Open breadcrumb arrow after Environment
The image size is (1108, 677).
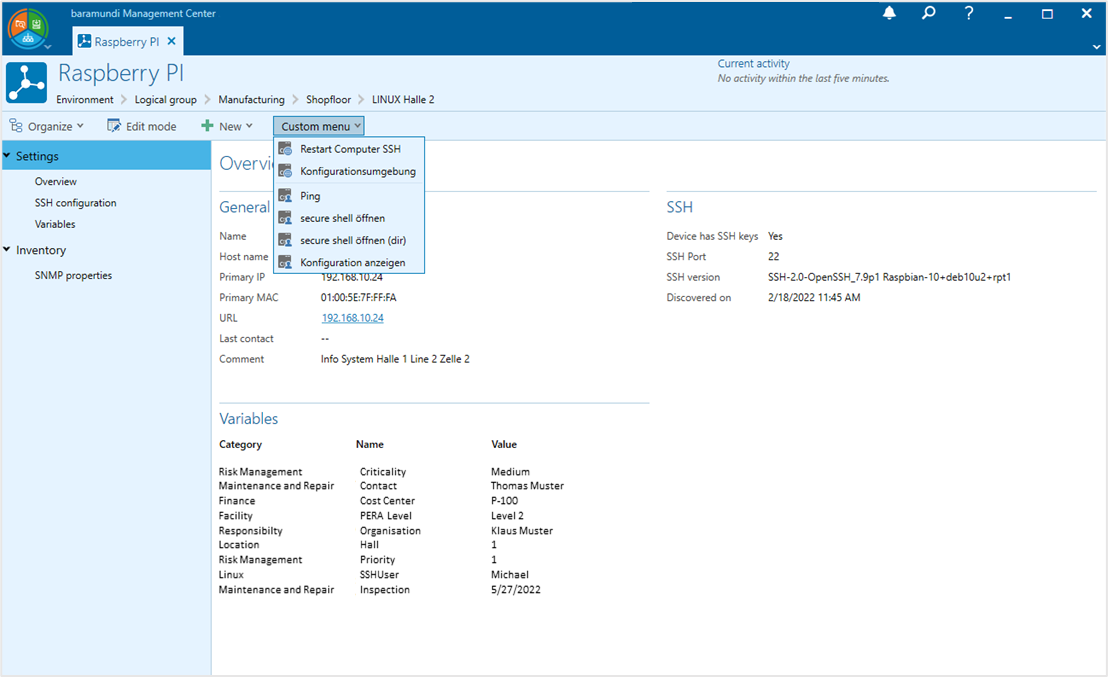pyautogui.click(x=124, y=100)
